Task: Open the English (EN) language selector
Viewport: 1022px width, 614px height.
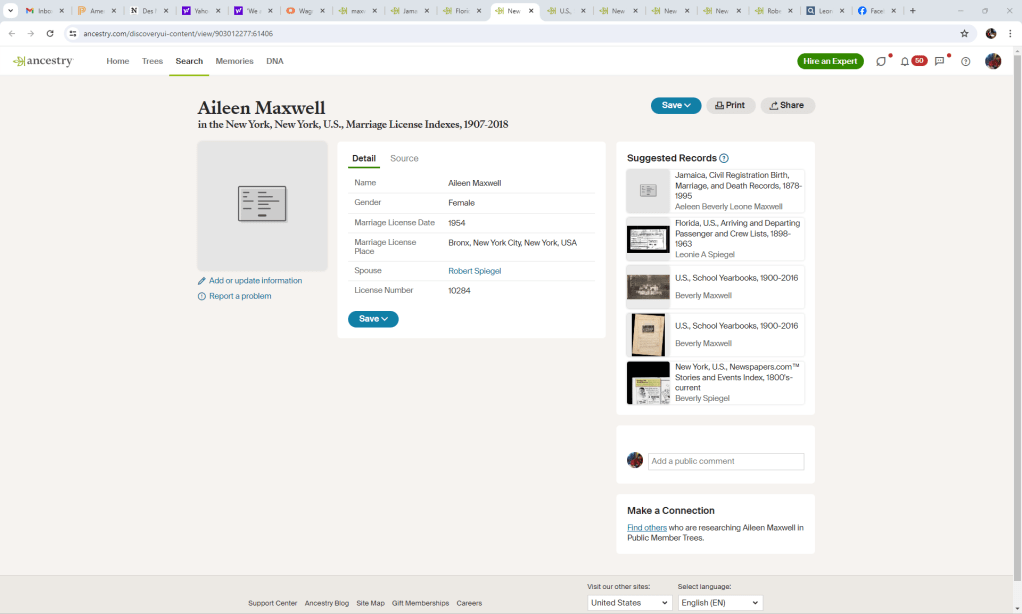Action: tap(719, 603)
